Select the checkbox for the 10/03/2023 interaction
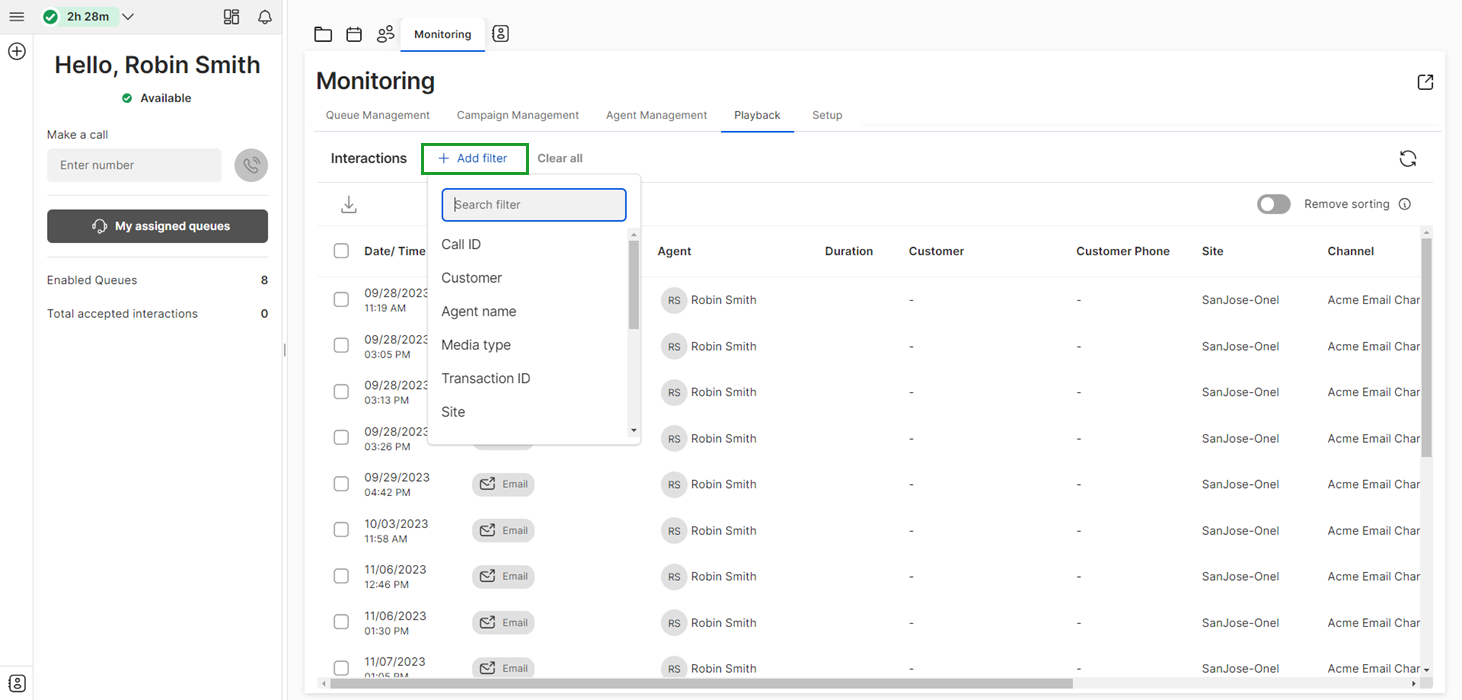This screenshot has width=1462, height=700. [341, 530]
